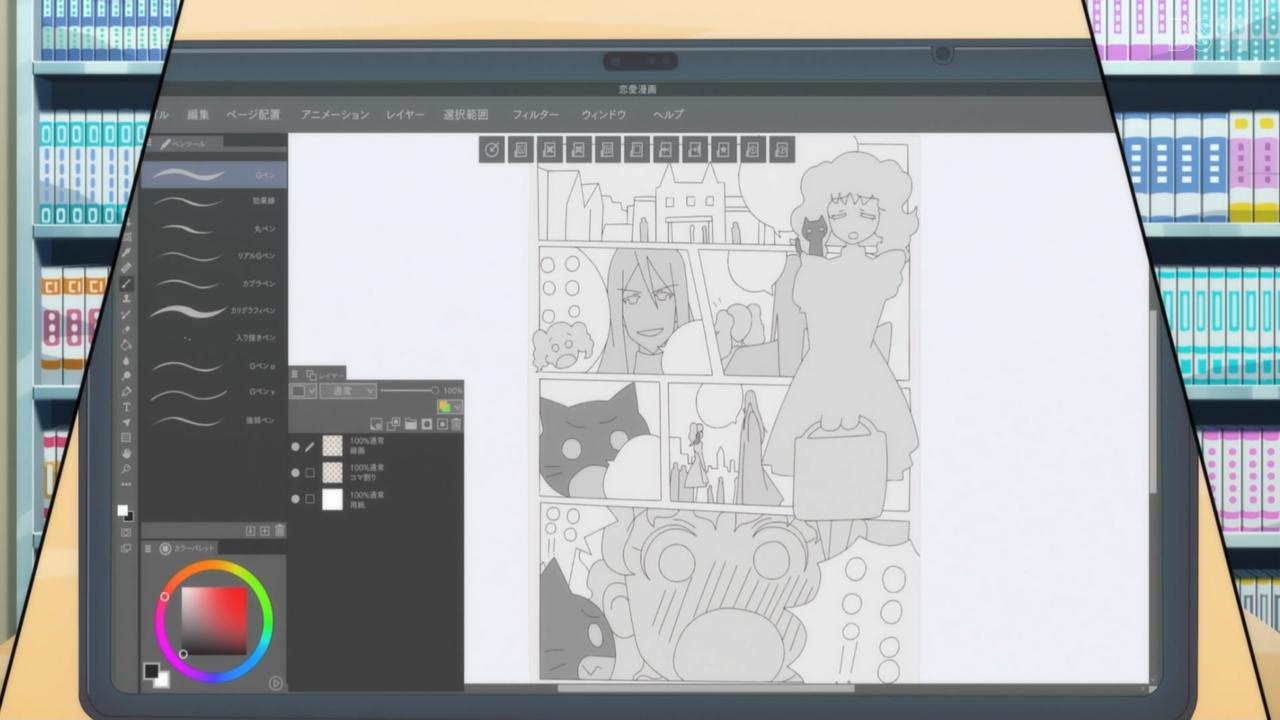
Task: Open the フィルター menu
Action: coord(535,115)
